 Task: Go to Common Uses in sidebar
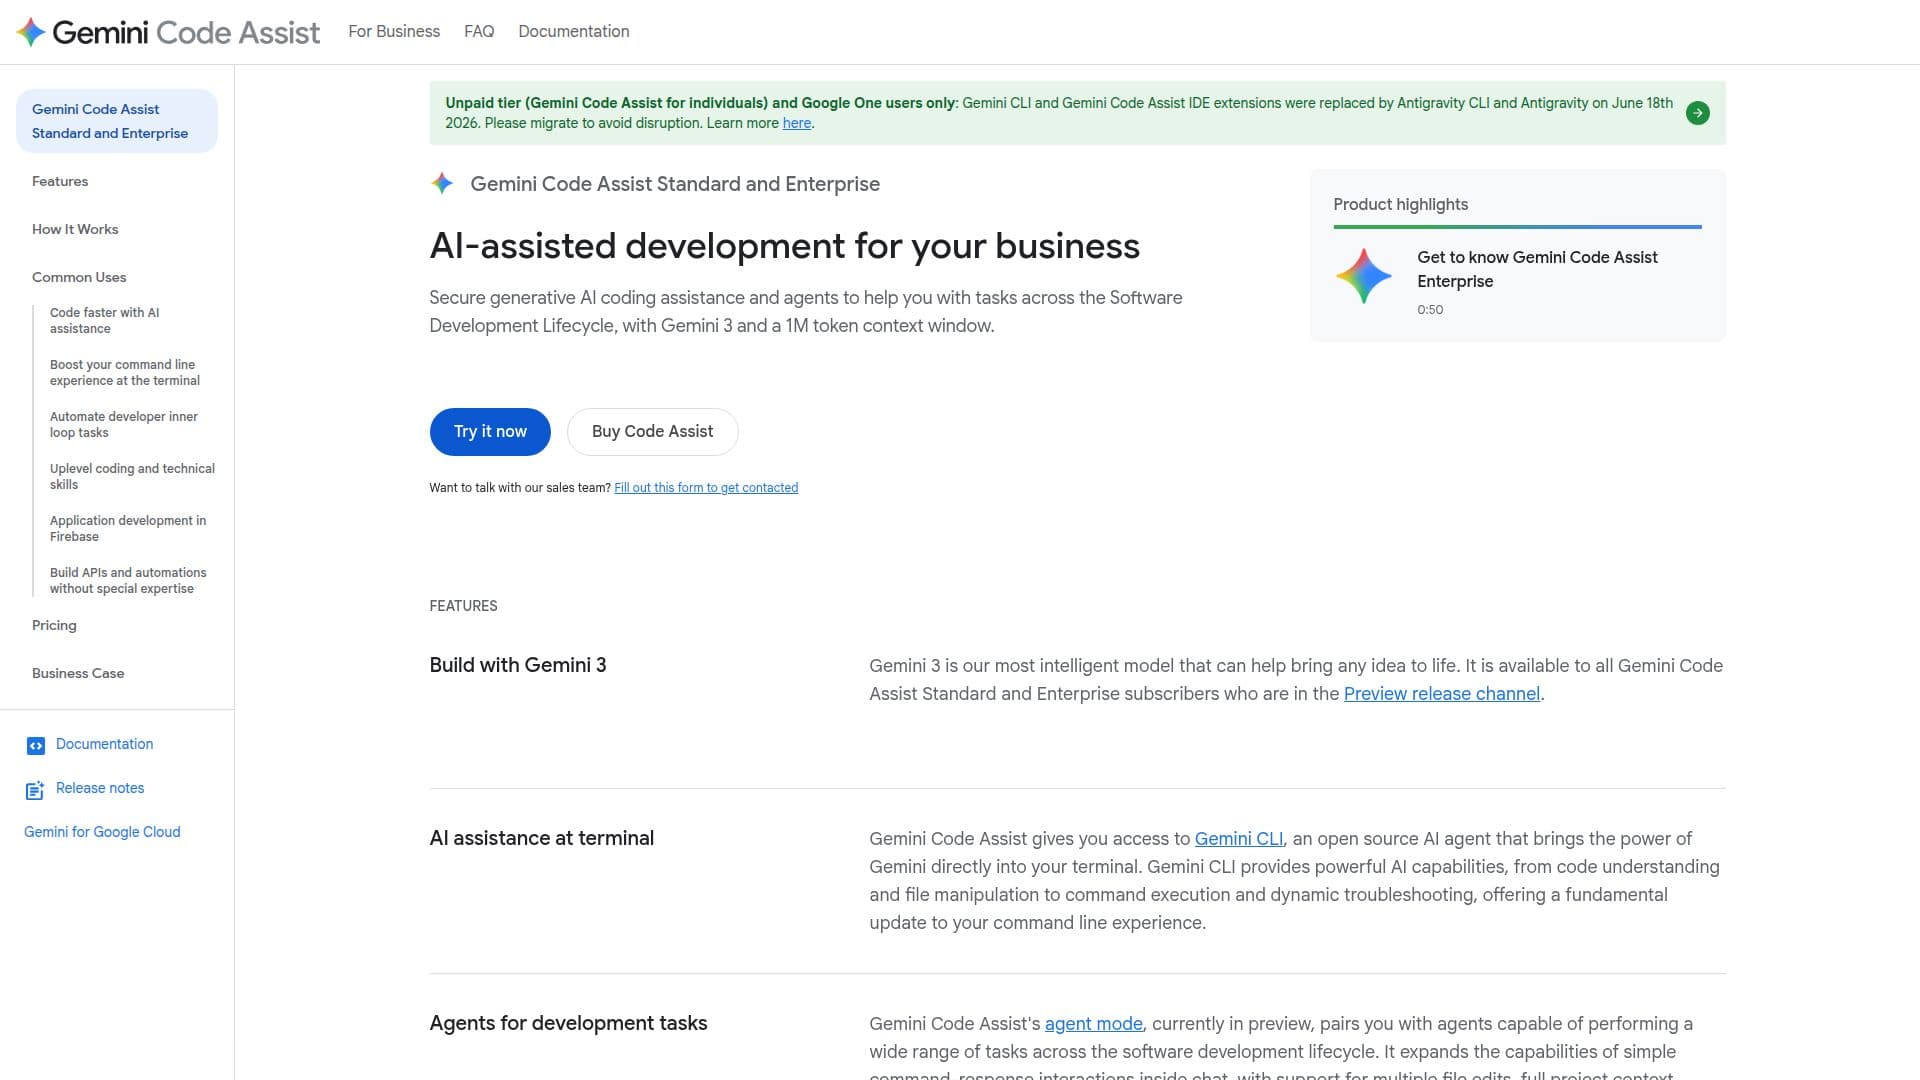(x=79, y=277)
